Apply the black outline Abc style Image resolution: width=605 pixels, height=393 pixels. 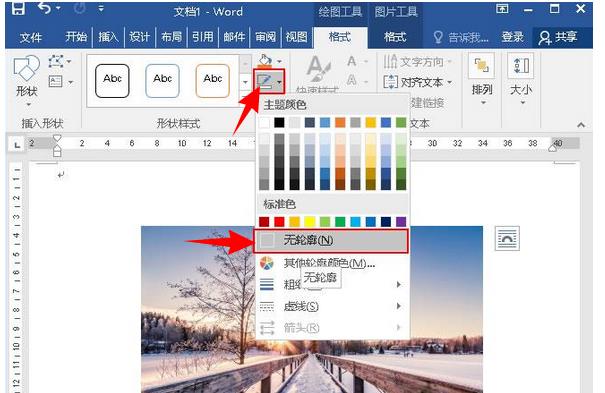tap(112, 81)
